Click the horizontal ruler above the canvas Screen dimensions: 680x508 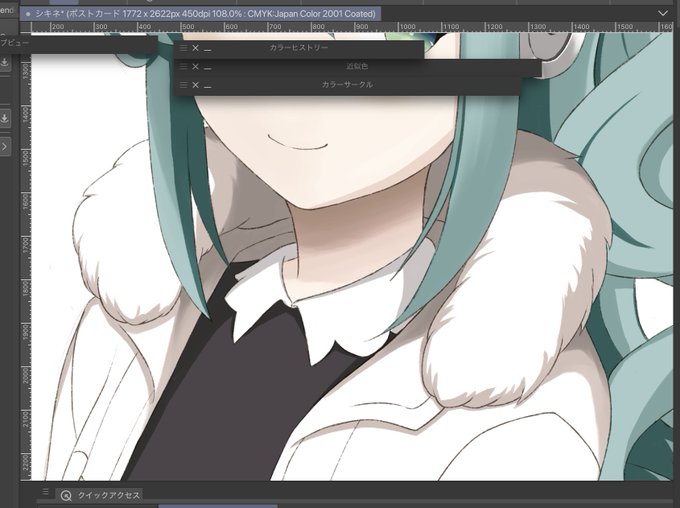click(x=351, y=27)
